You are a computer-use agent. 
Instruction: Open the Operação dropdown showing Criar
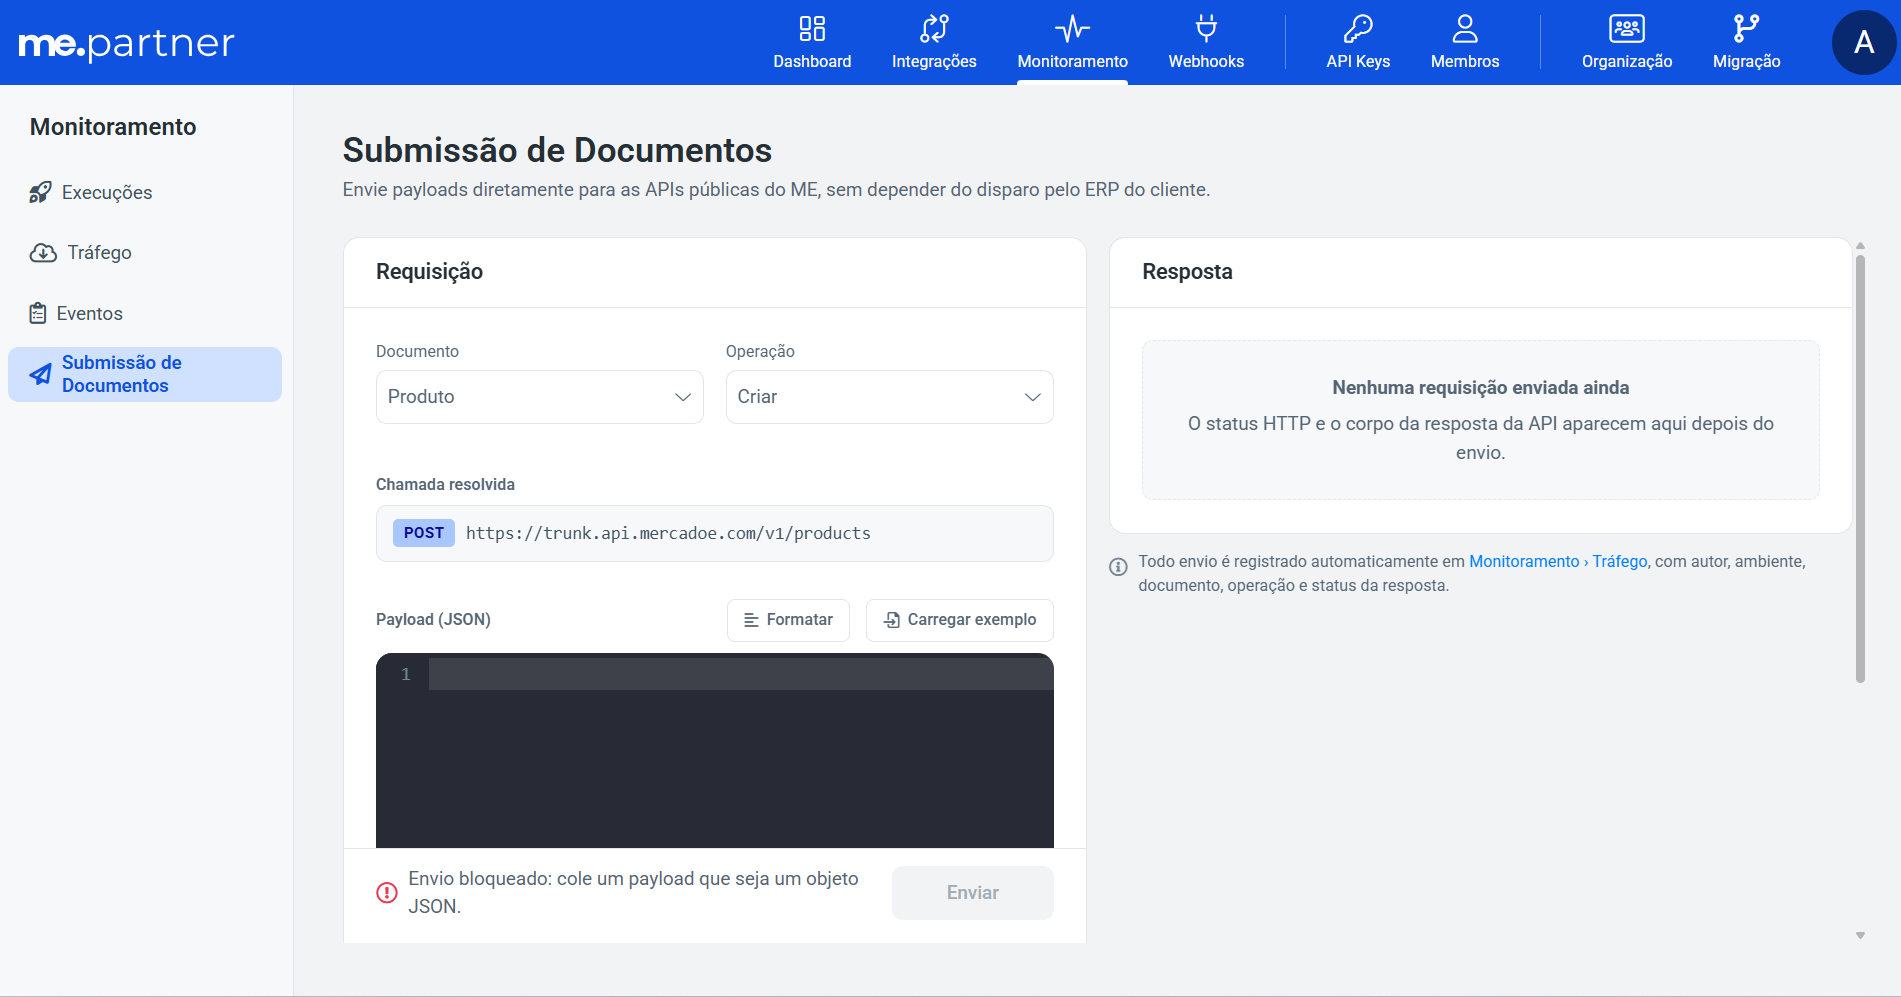890,397
